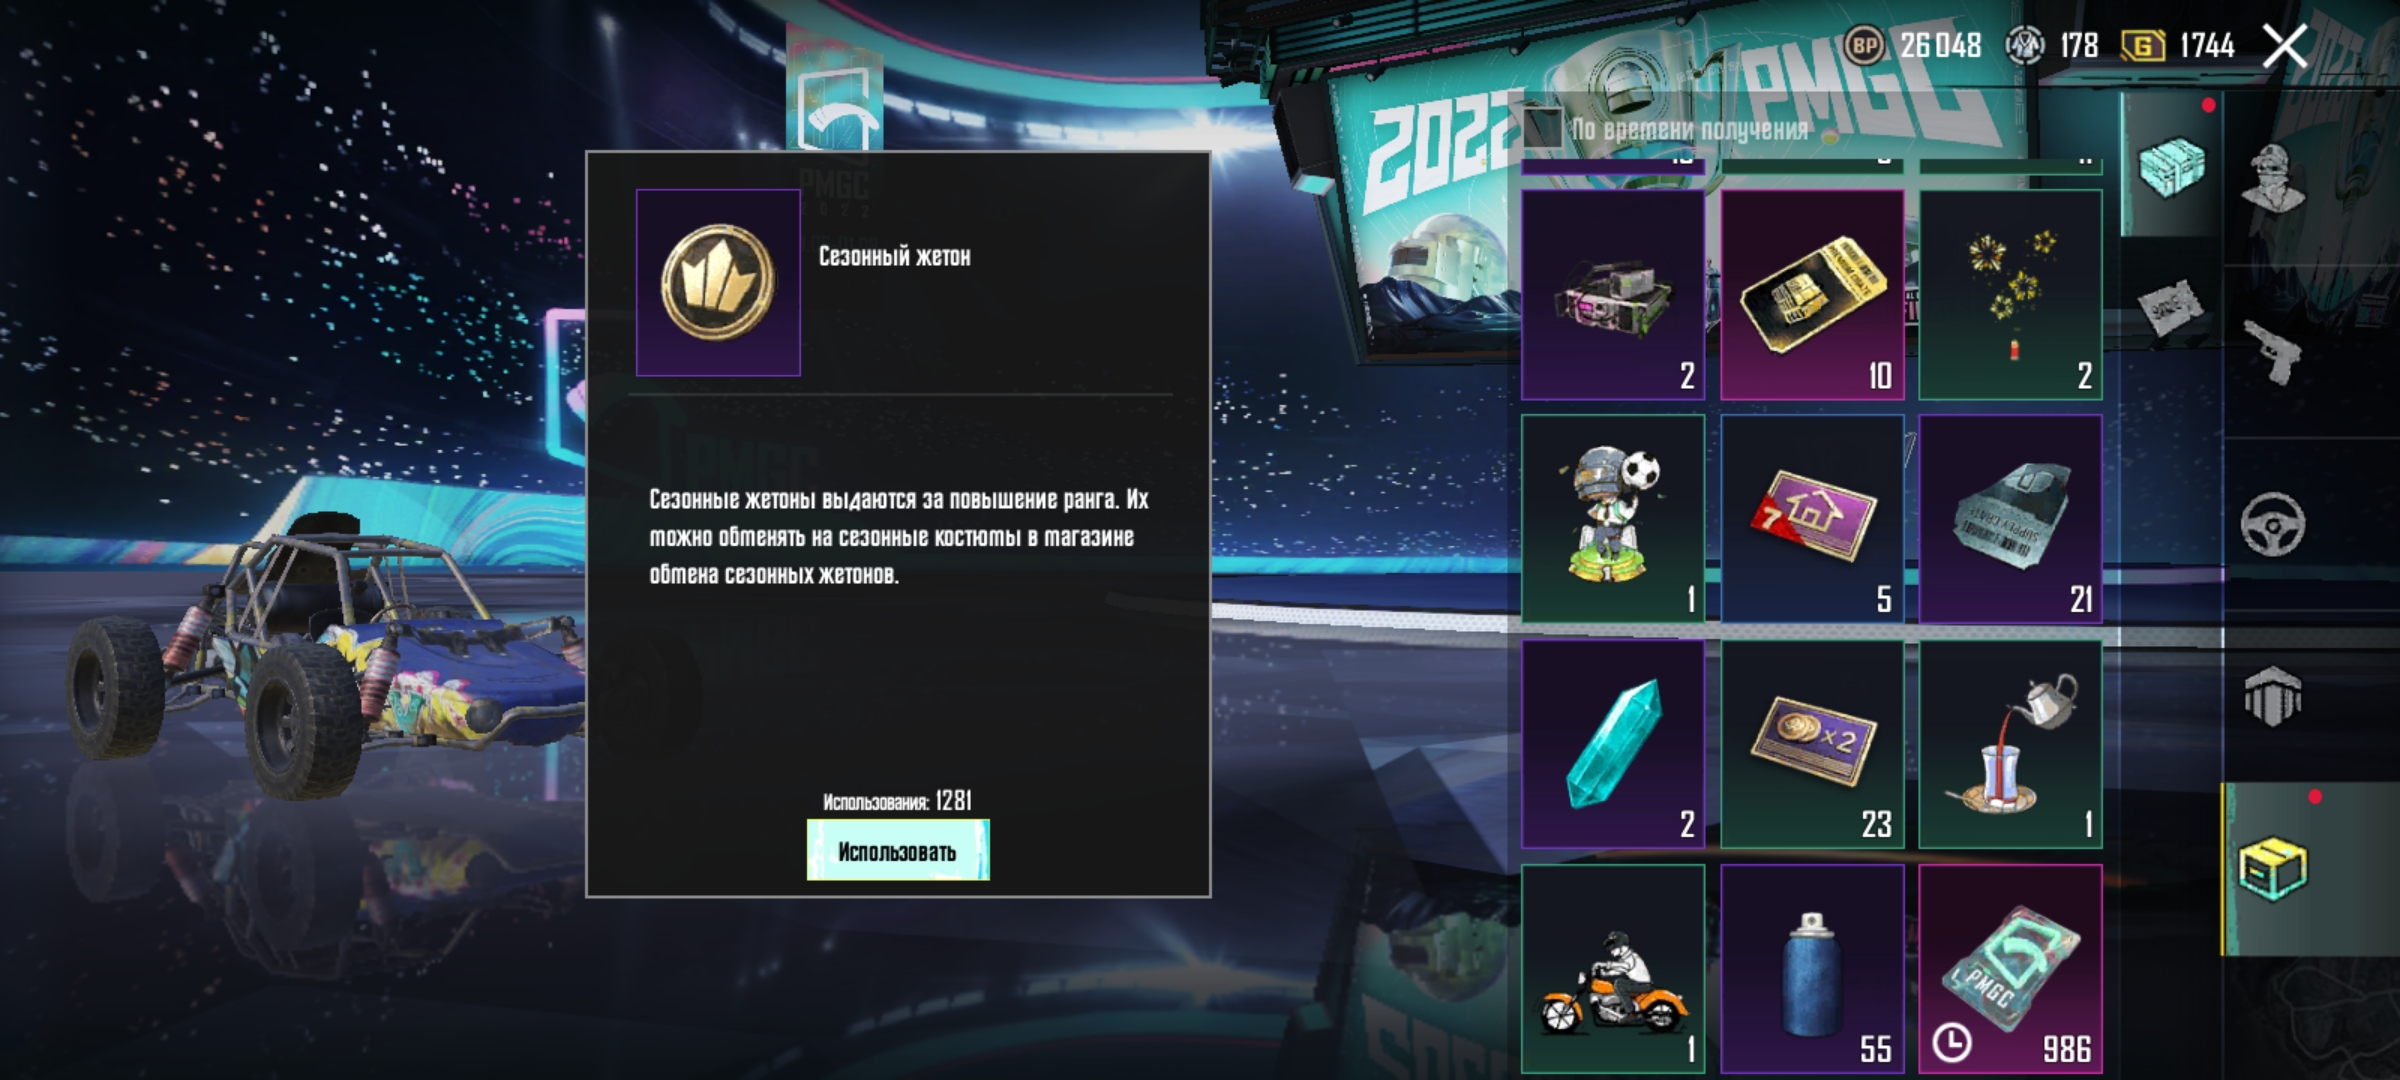Image resolution: width=2400 pixels, height=1080 pixels.
Task: Select the silver supply crate coupon
Action: (2010, 519)
